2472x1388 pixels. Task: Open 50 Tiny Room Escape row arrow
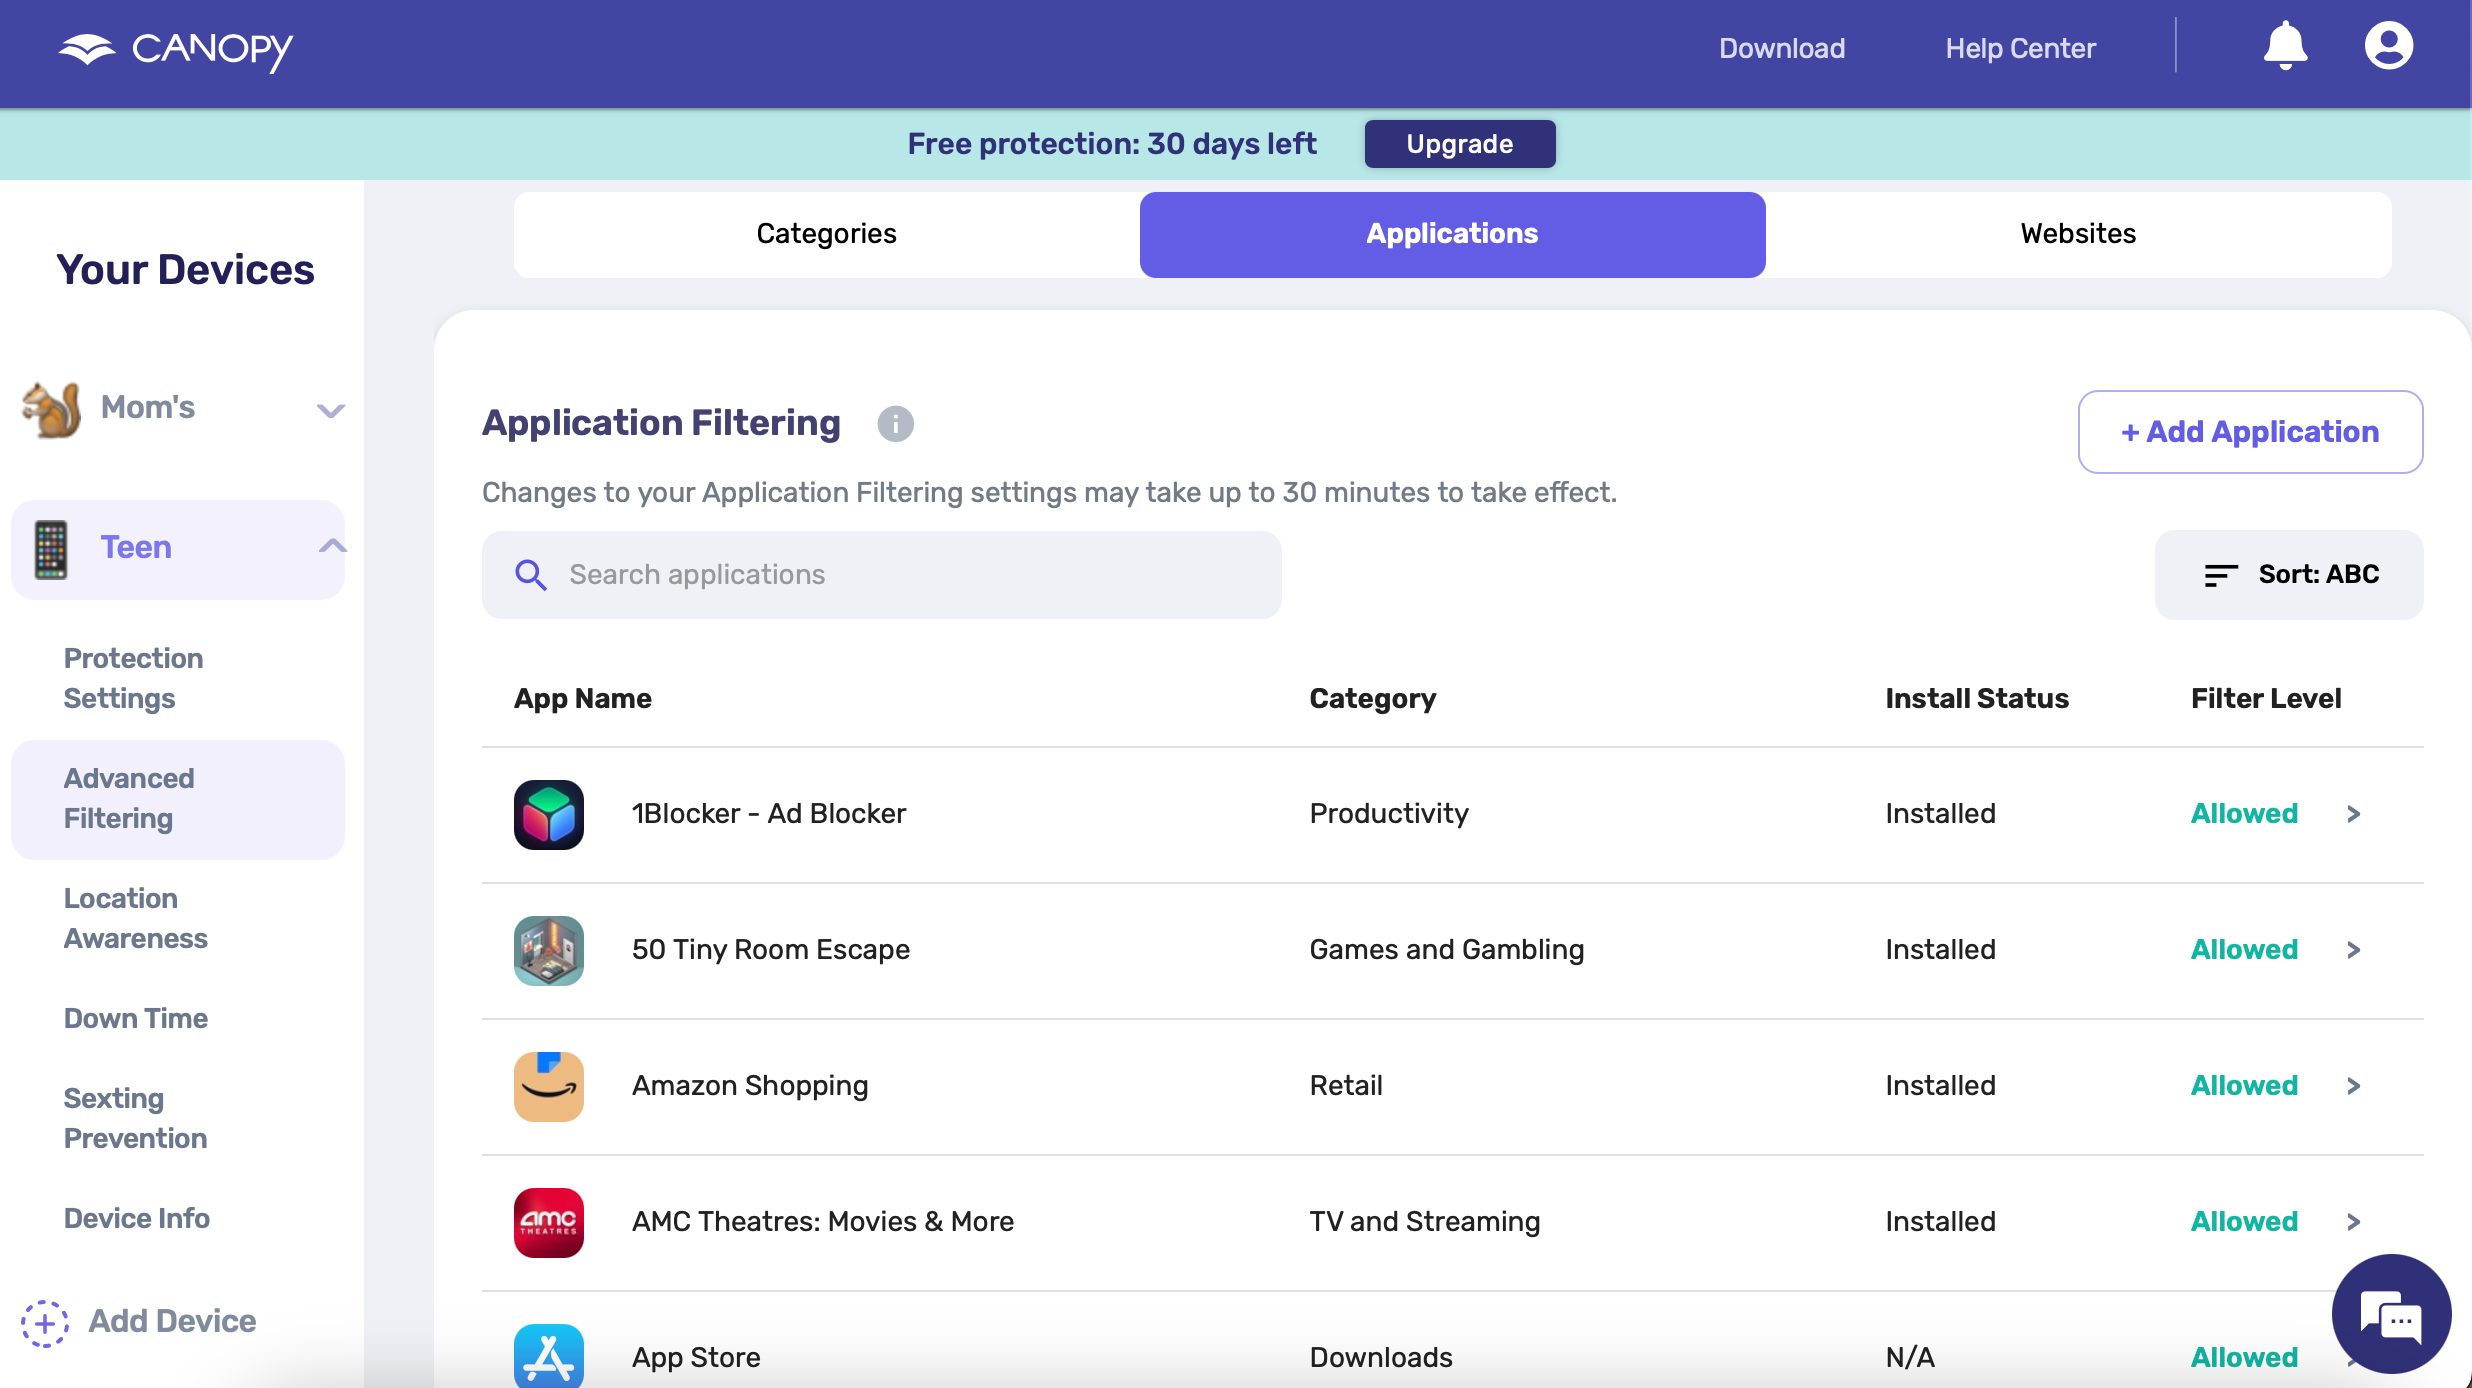2353,950
